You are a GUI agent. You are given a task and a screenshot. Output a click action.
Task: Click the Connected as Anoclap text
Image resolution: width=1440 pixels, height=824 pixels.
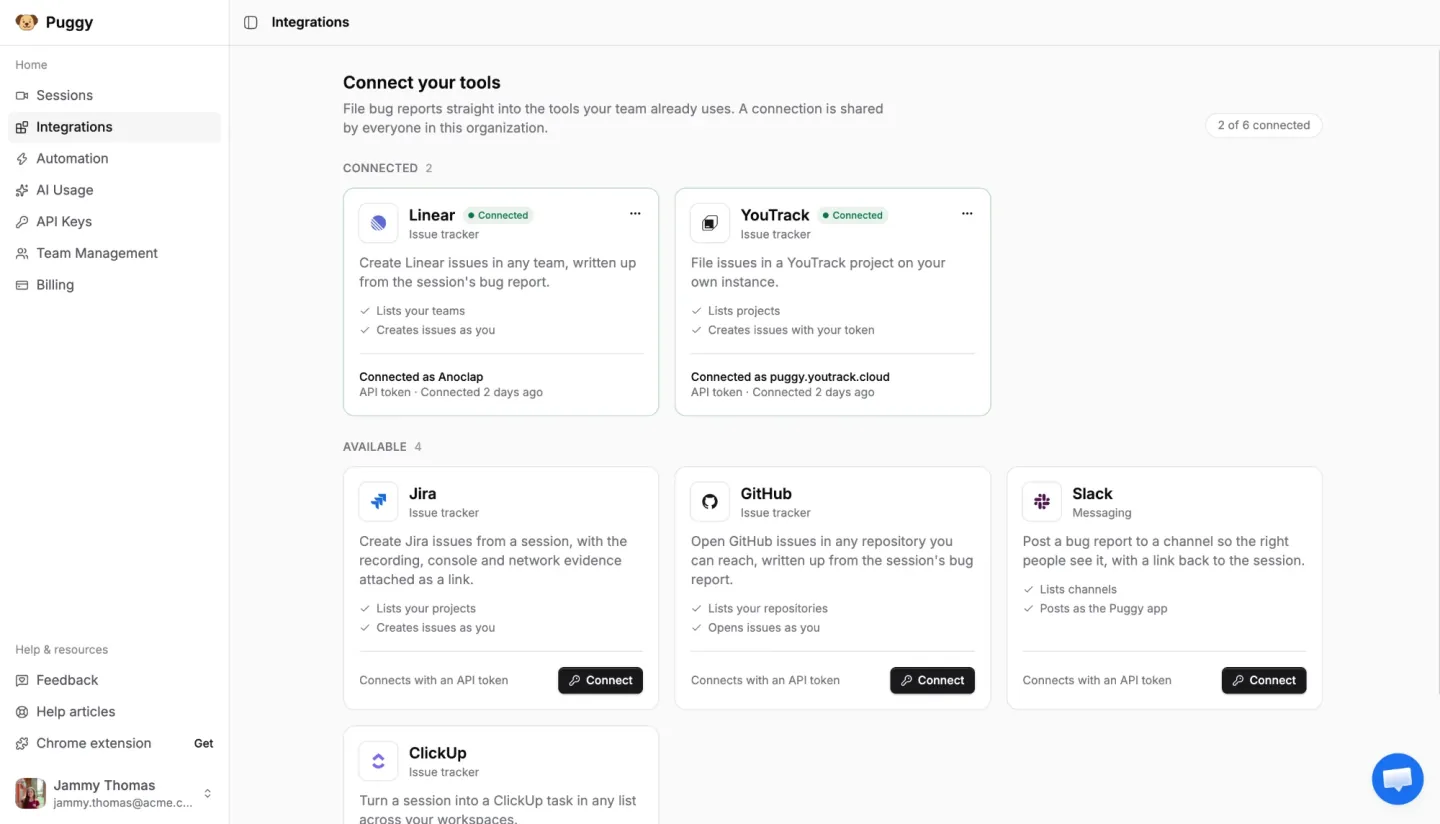click(x=421, y=377)
